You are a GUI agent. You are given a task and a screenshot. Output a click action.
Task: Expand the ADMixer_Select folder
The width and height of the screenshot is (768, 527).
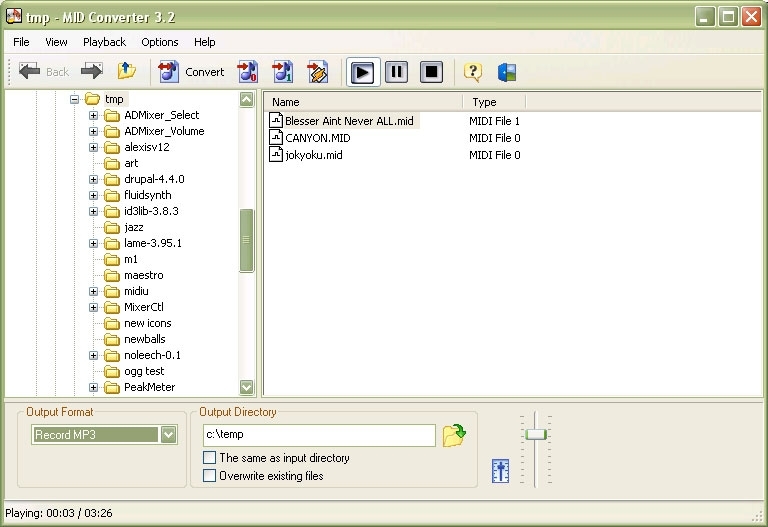point(94,116)
